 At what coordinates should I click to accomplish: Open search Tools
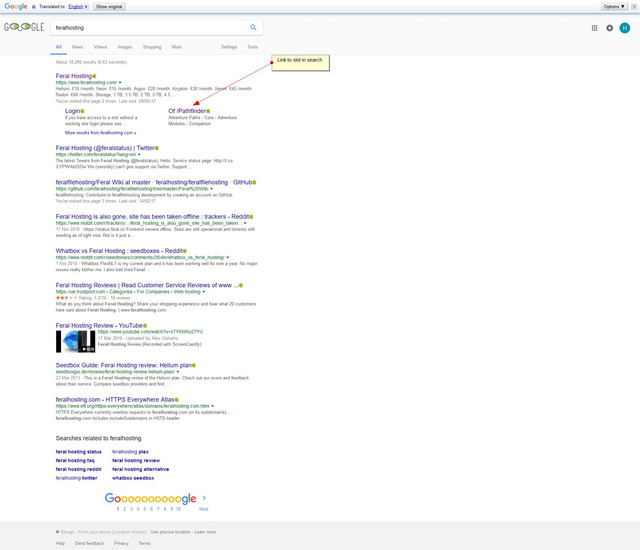[x=253, y=47]
